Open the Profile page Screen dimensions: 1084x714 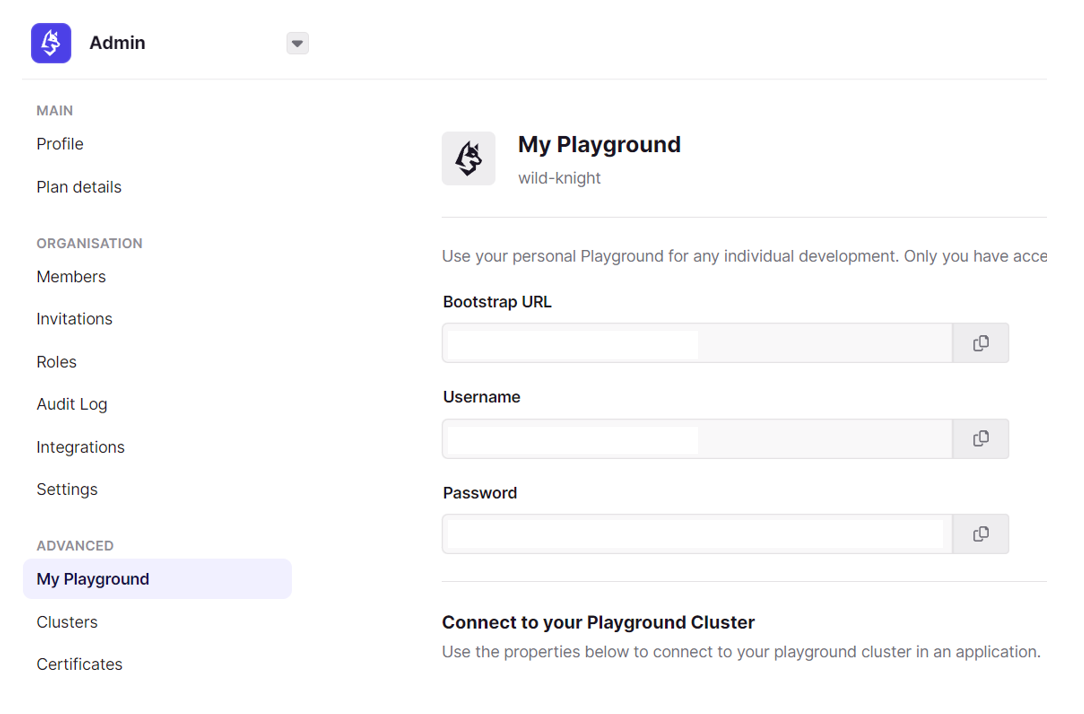(x=60, y=144)
